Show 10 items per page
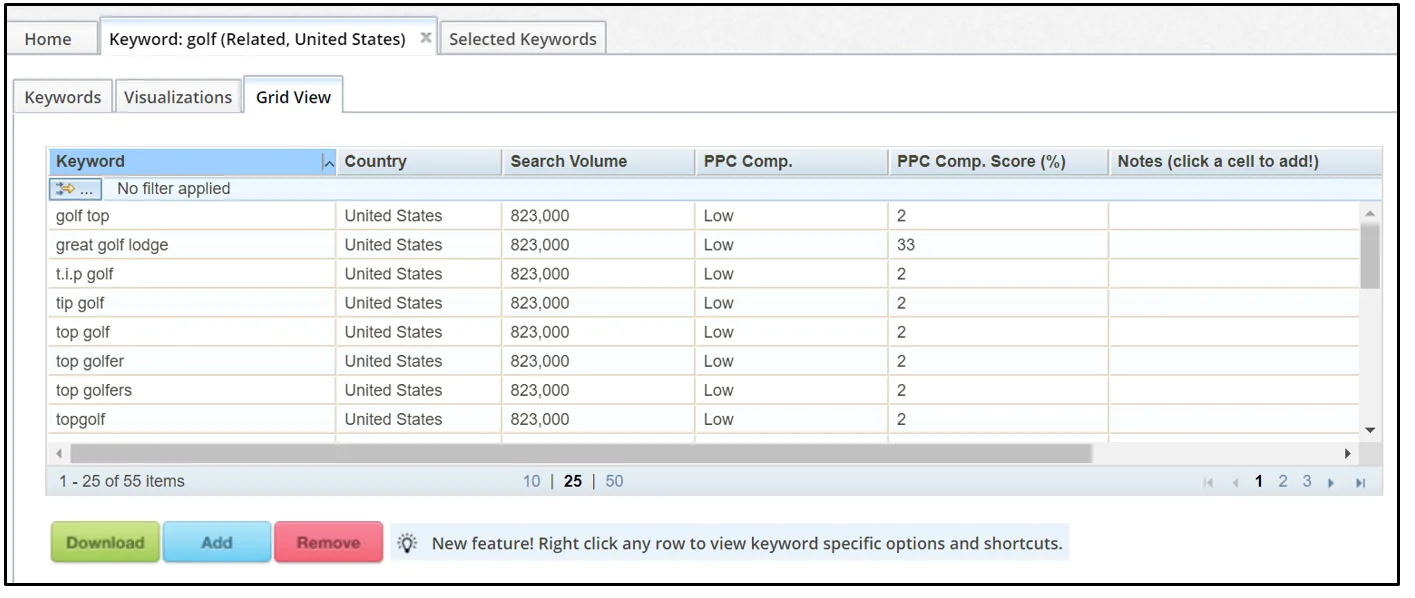 [531, 482]
